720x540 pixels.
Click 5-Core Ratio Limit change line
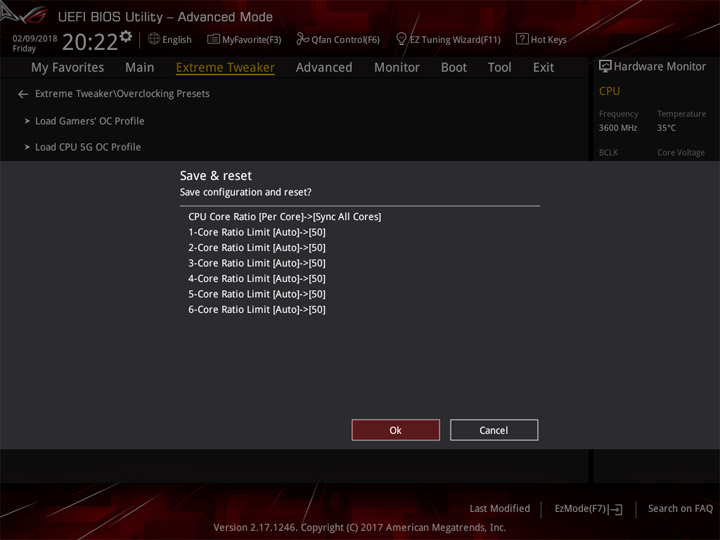(257, 294)
